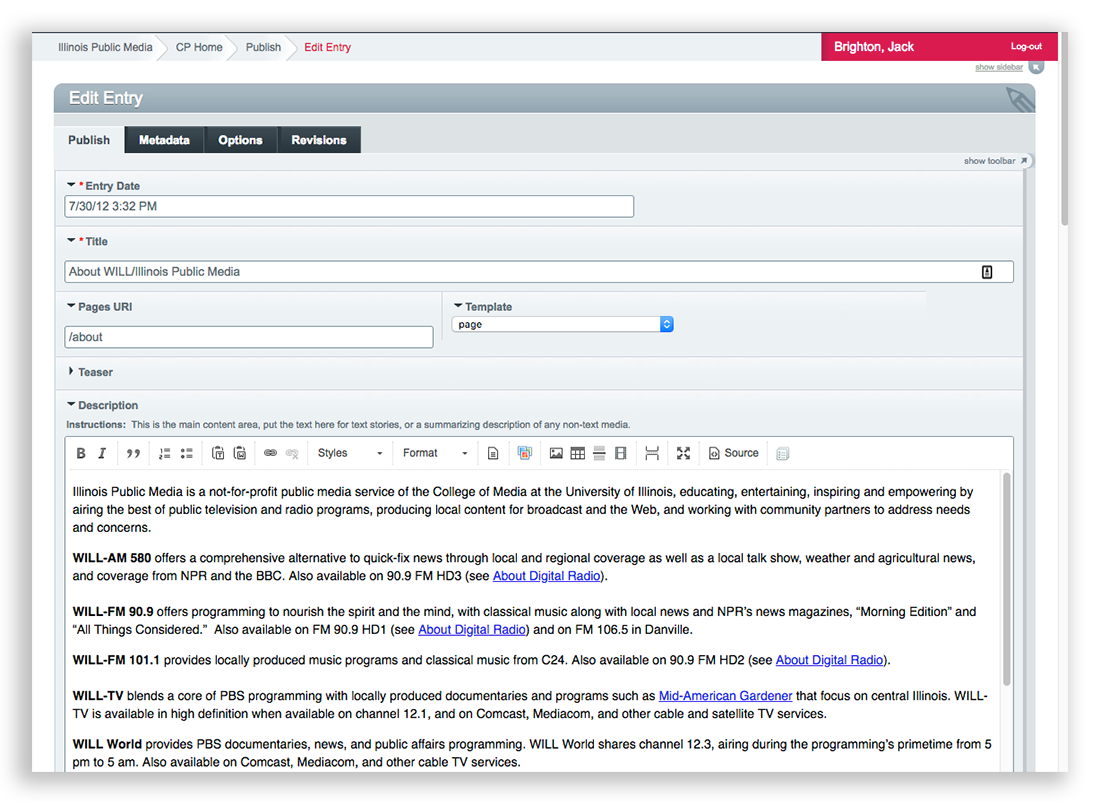The height and width of the screenshot is (804, 1100).
Task: Collapse the Title field
Action: coord(71,241)
